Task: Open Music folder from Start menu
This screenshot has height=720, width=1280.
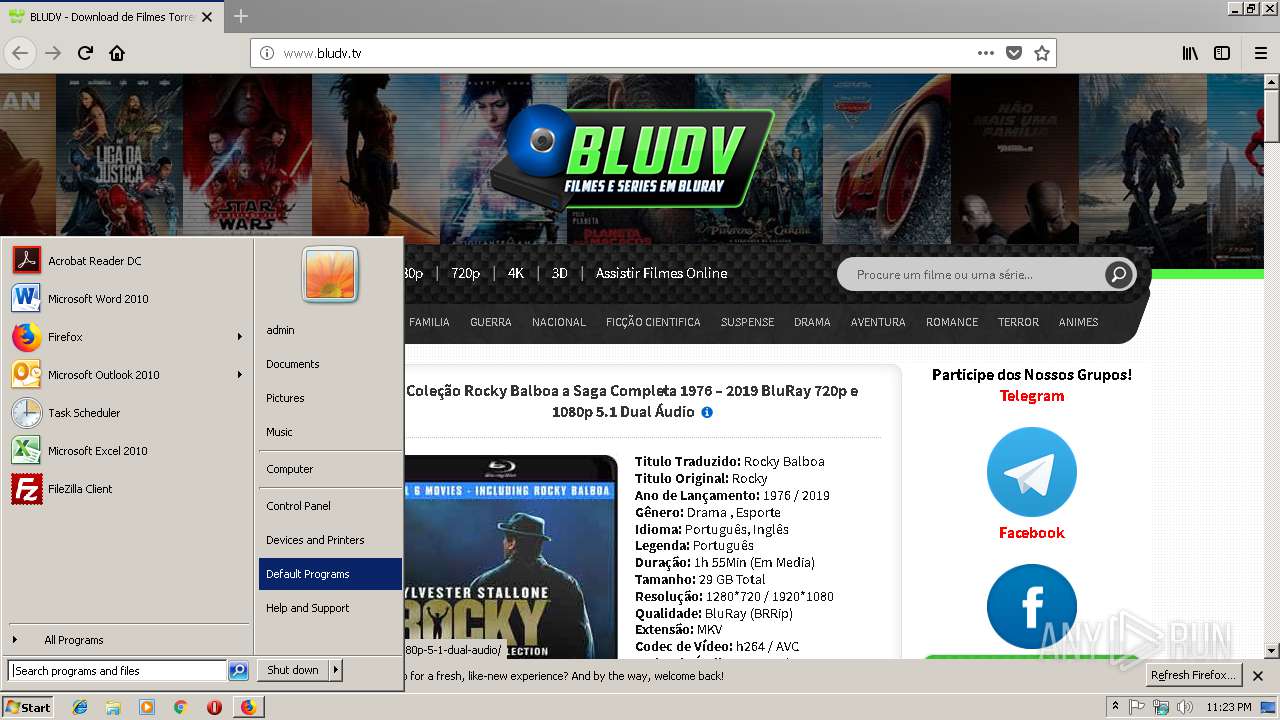Action: (x=330, y=432)
